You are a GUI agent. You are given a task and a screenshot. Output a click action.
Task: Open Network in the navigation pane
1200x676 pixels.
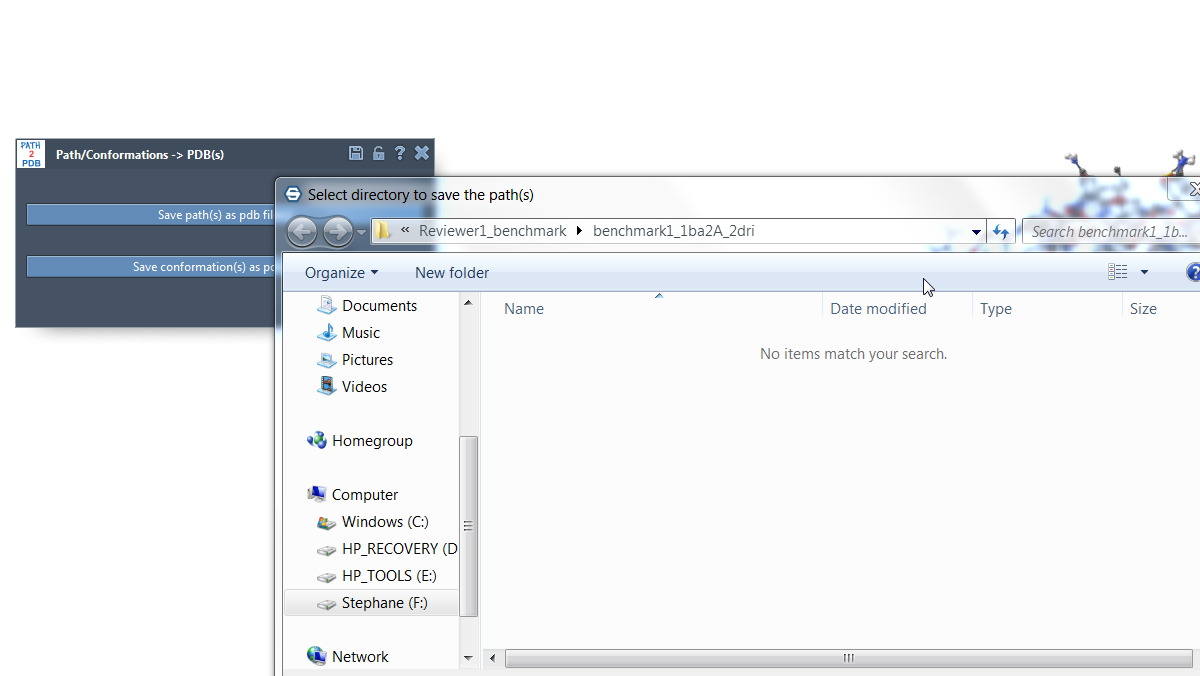[348, 657]
